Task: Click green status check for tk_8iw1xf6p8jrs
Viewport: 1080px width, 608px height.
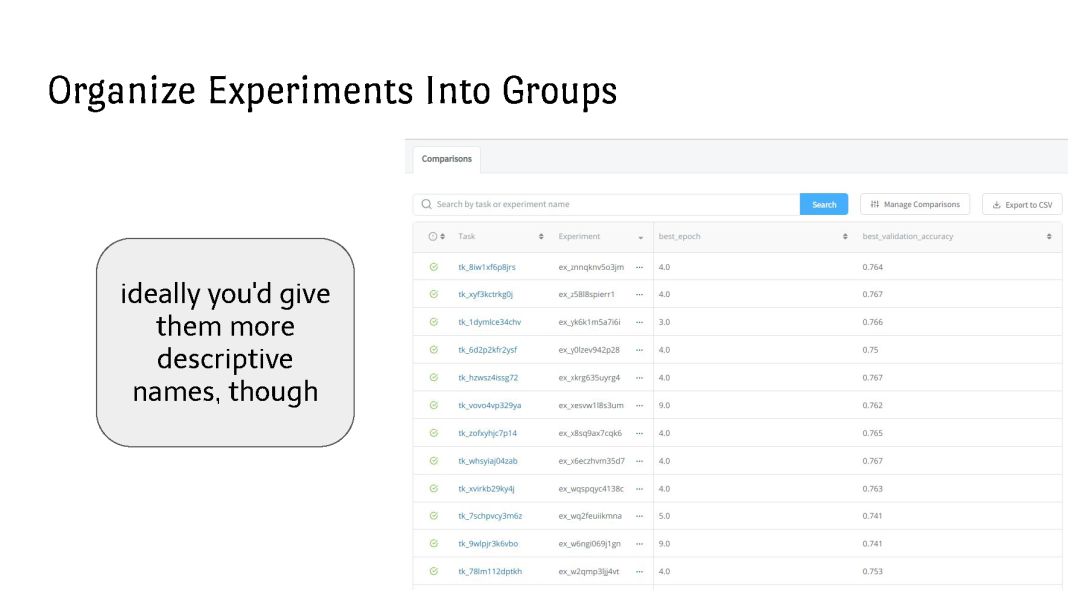Action: 433,267
